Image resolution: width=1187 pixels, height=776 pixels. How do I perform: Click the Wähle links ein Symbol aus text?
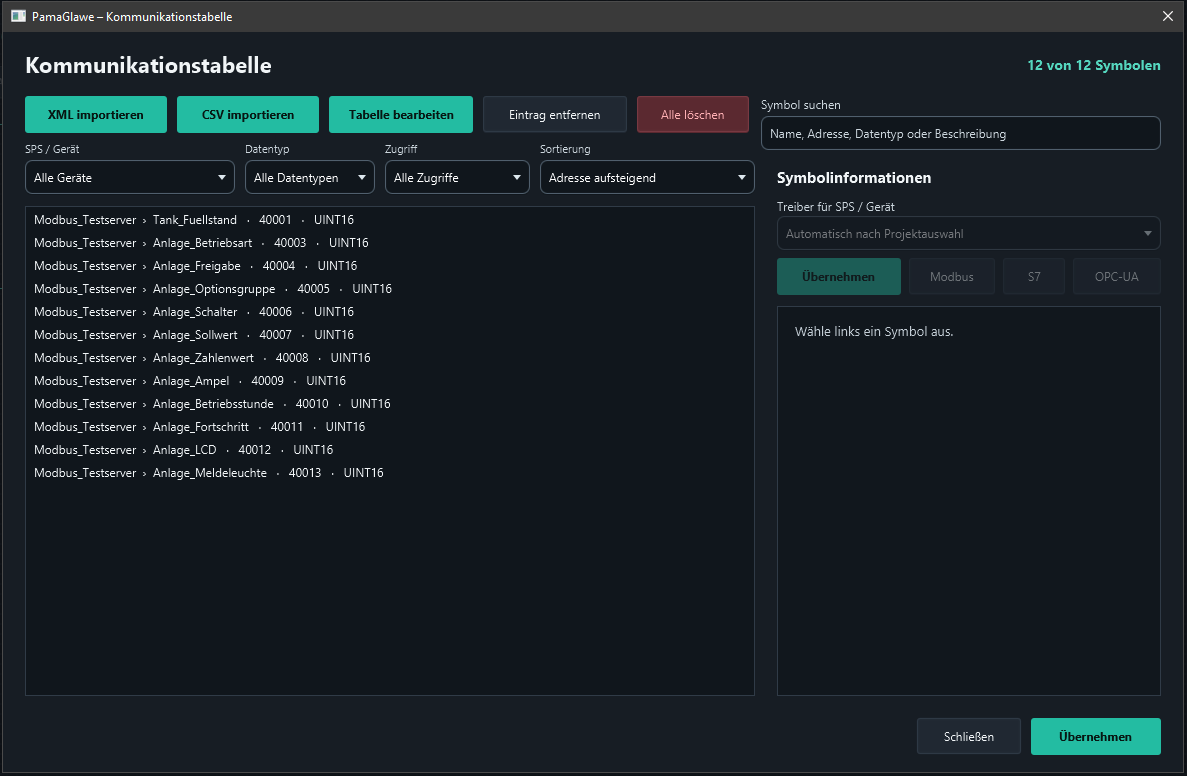pos(874,332)
